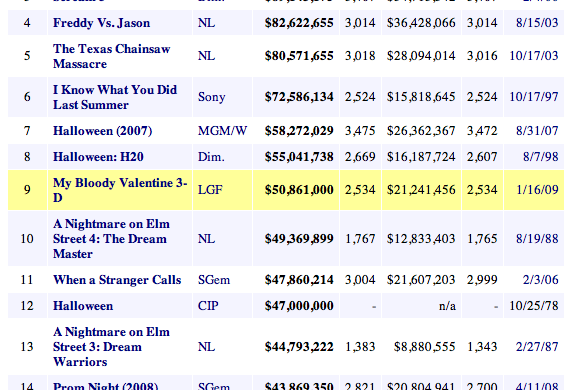The width and height of the screenshot is (574, 390).
Task: Open the Prom Night (2008) link
Action: coord(105,386)
